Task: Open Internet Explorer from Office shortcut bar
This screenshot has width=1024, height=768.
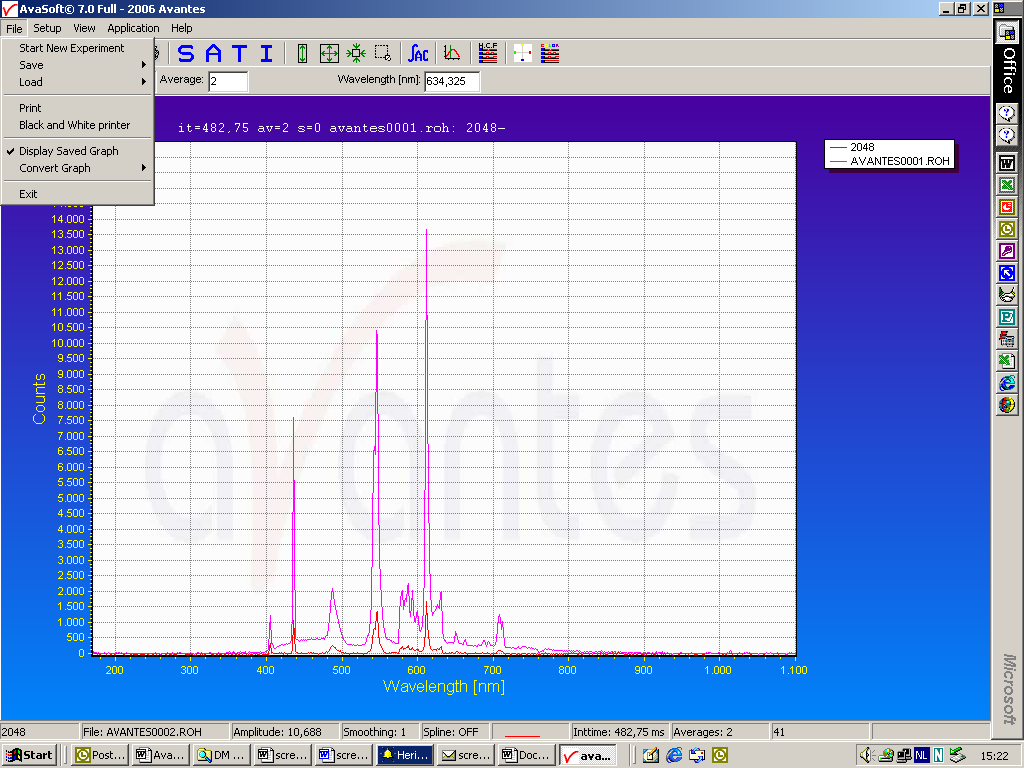Action: (x=1007, y=383)
